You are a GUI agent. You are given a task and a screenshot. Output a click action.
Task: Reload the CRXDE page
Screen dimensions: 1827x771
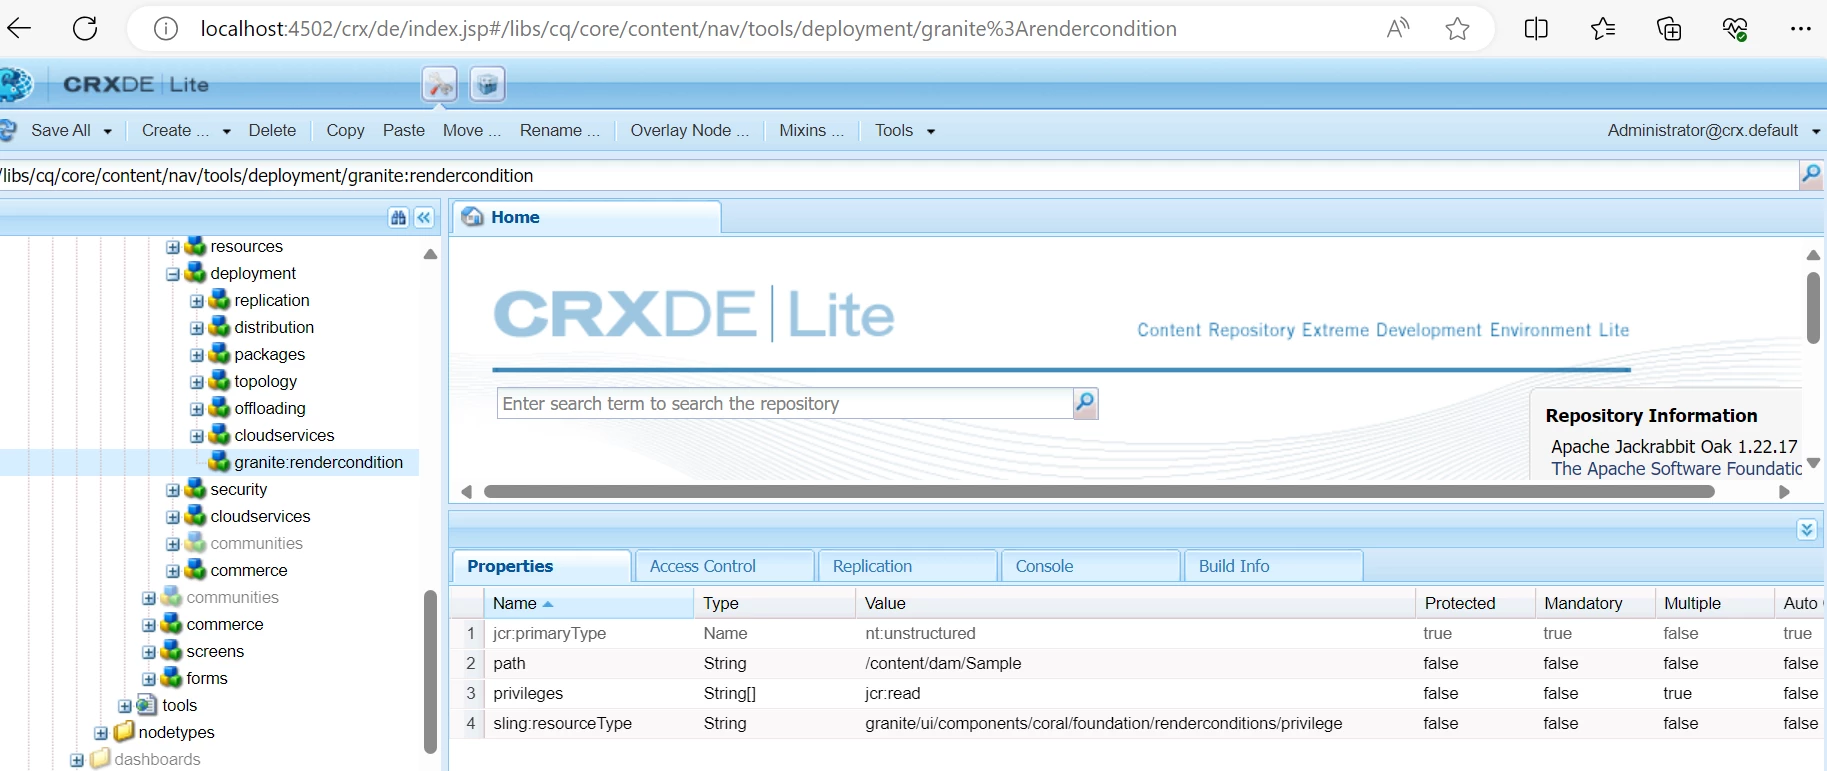point(85,28)
